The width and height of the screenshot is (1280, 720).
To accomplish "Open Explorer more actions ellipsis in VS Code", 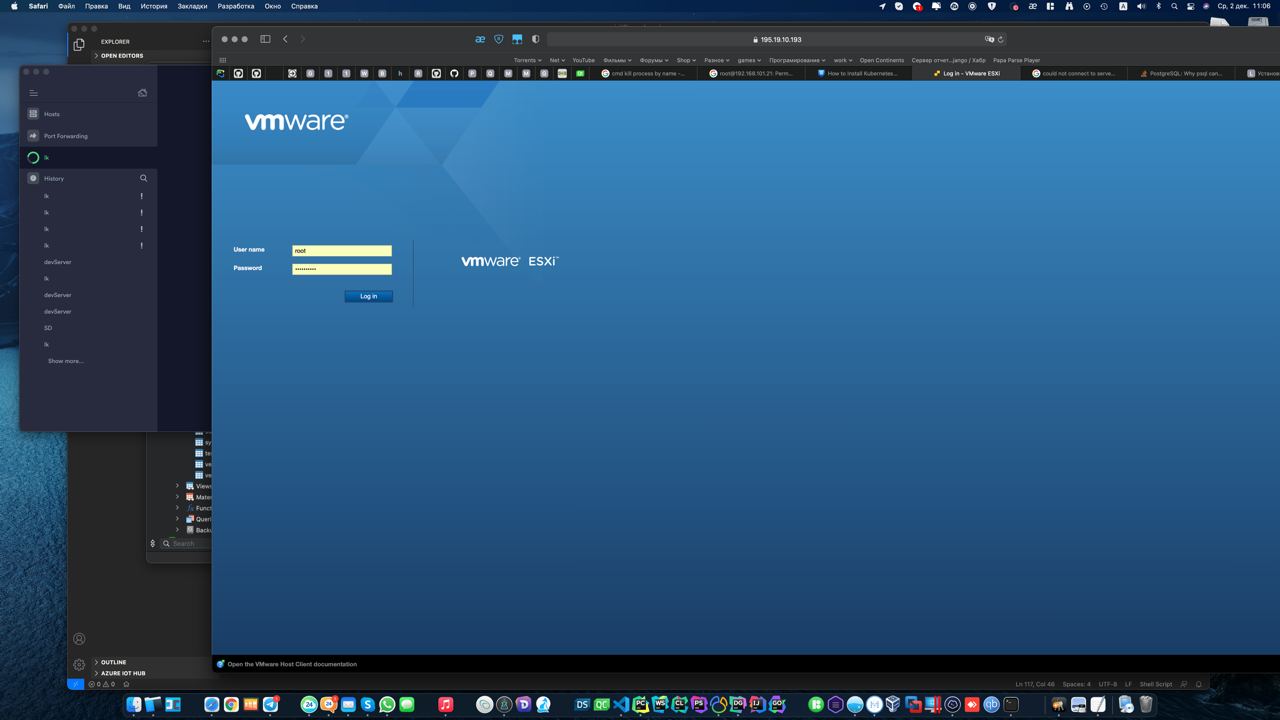I will pos(206,42).
